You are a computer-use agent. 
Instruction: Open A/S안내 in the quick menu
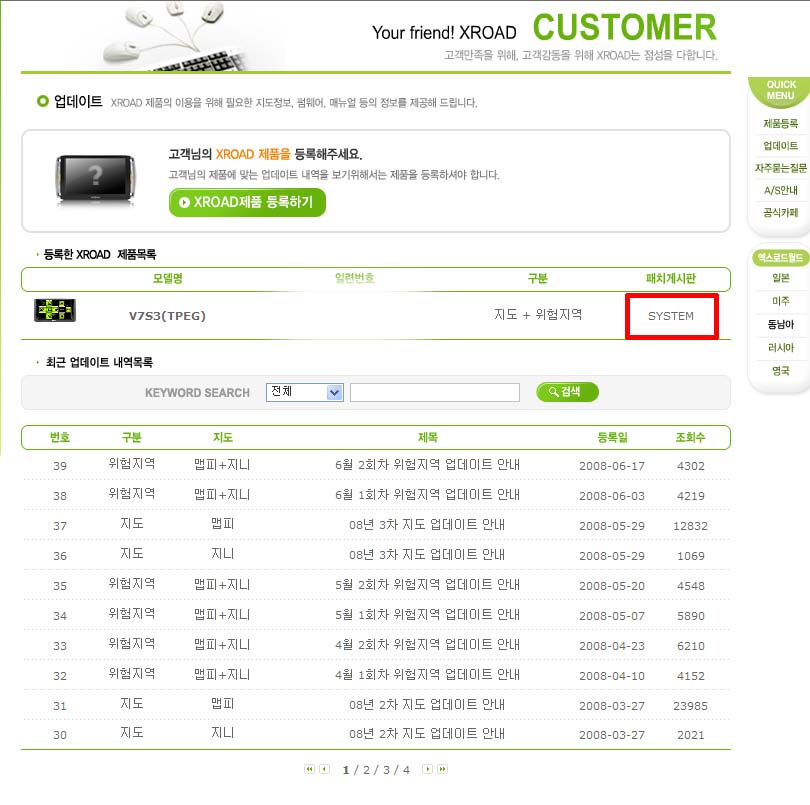coord(780,190)
